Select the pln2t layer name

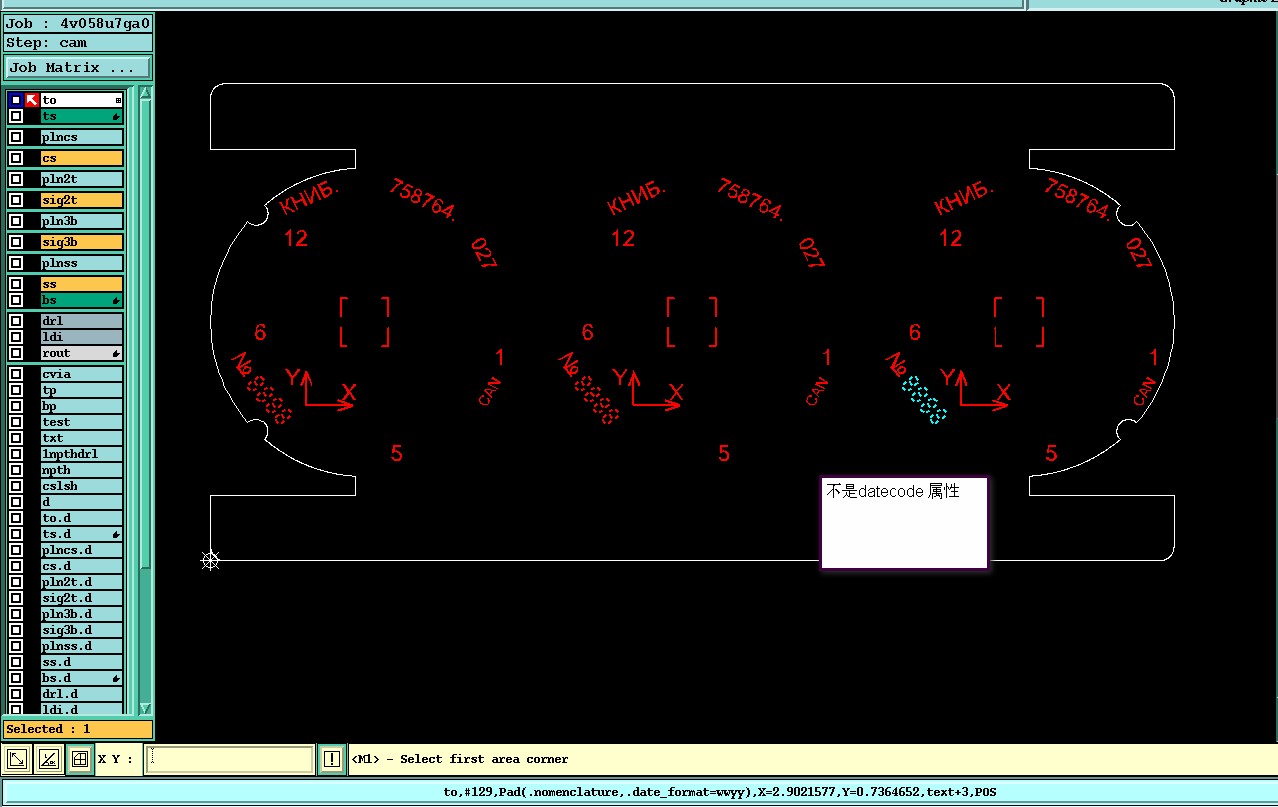click(x=82, y=179)
